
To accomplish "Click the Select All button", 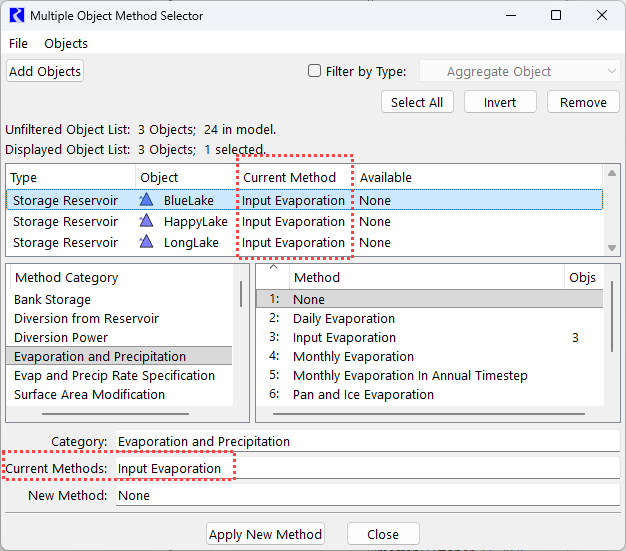I will click(417, 102).
